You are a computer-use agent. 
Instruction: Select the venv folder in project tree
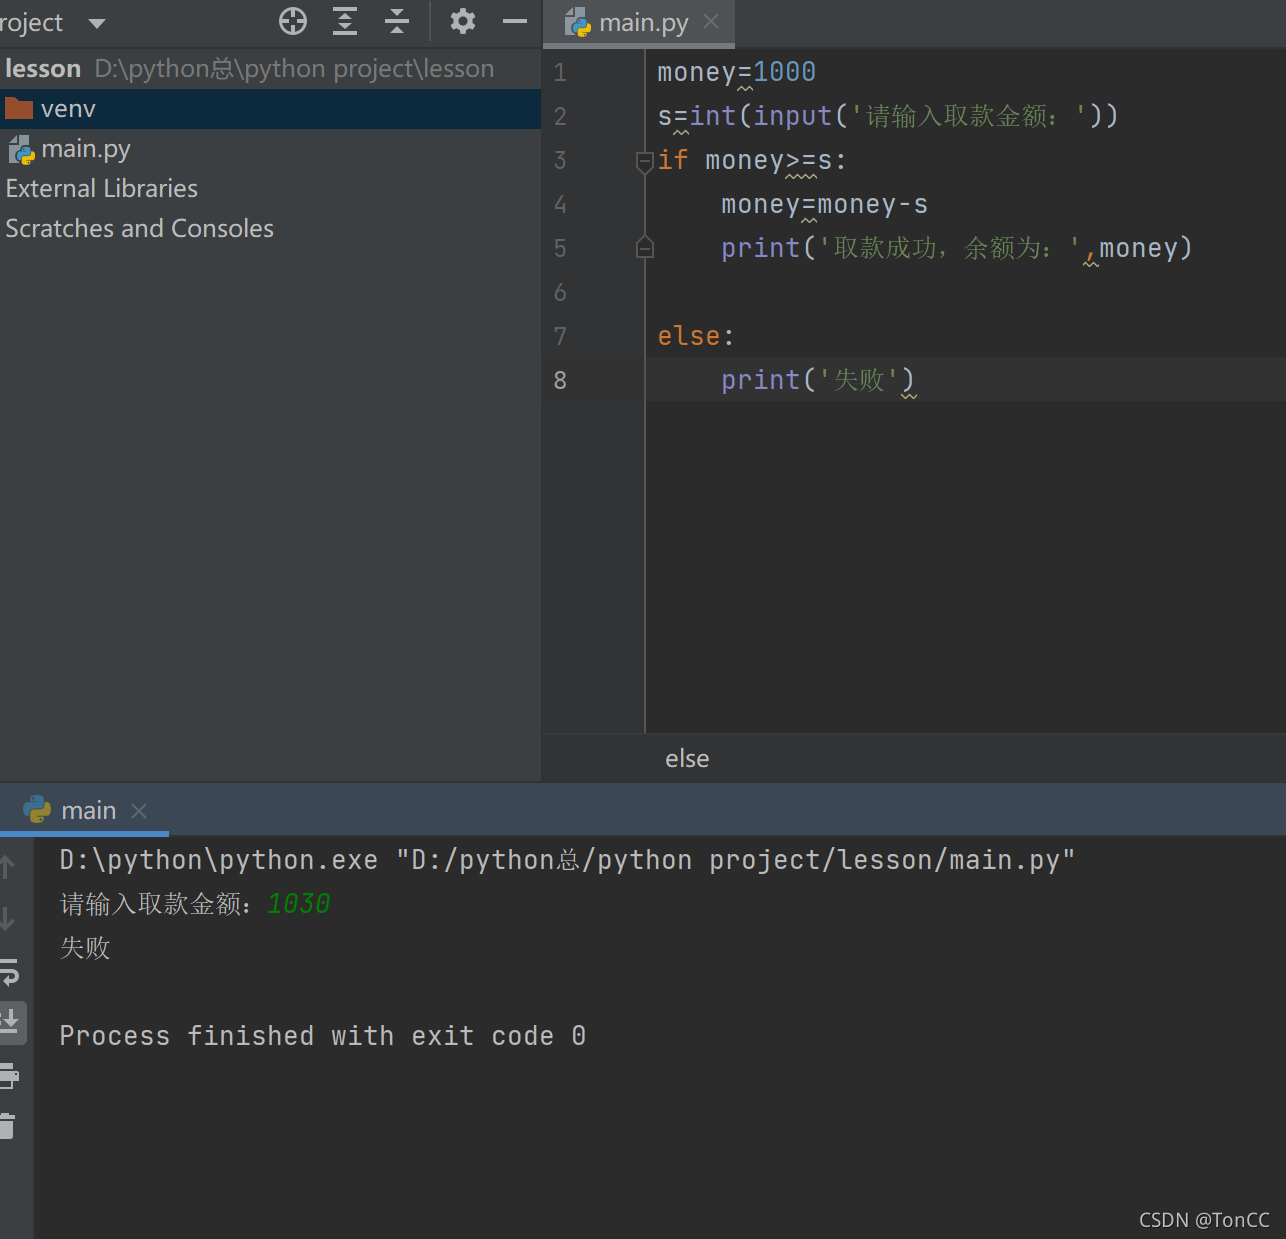[270, 109]
